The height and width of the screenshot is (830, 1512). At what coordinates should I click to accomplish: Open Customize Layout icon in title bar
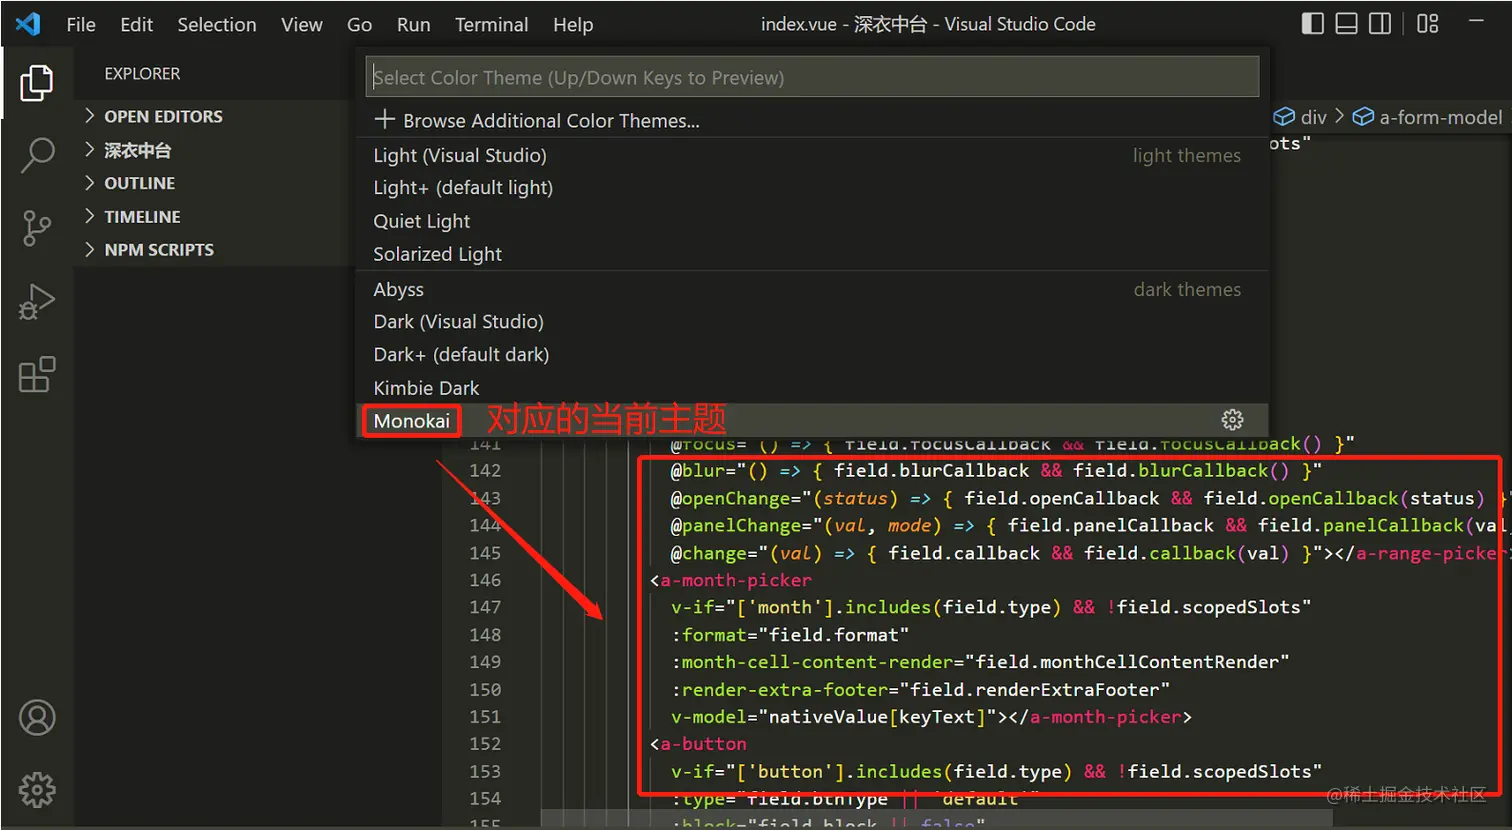point(1428,23)
